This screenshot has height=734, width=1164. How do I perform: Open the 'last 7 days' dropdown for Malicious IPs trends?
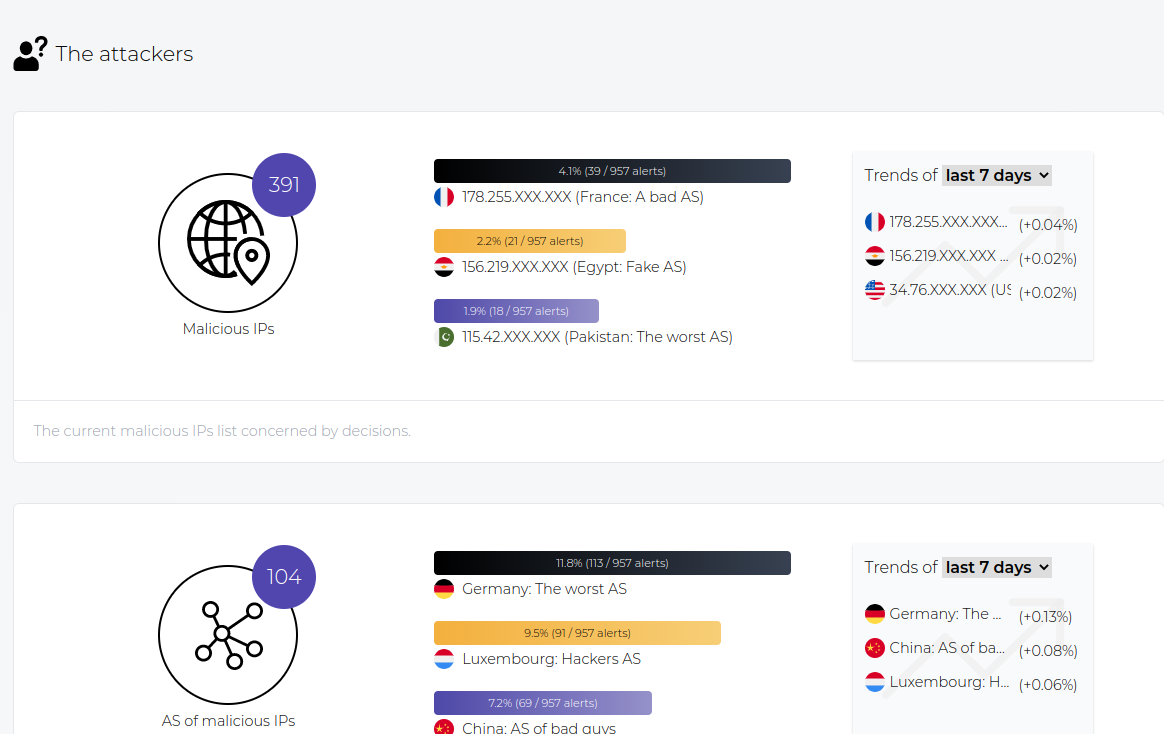(x=996, y=174)
